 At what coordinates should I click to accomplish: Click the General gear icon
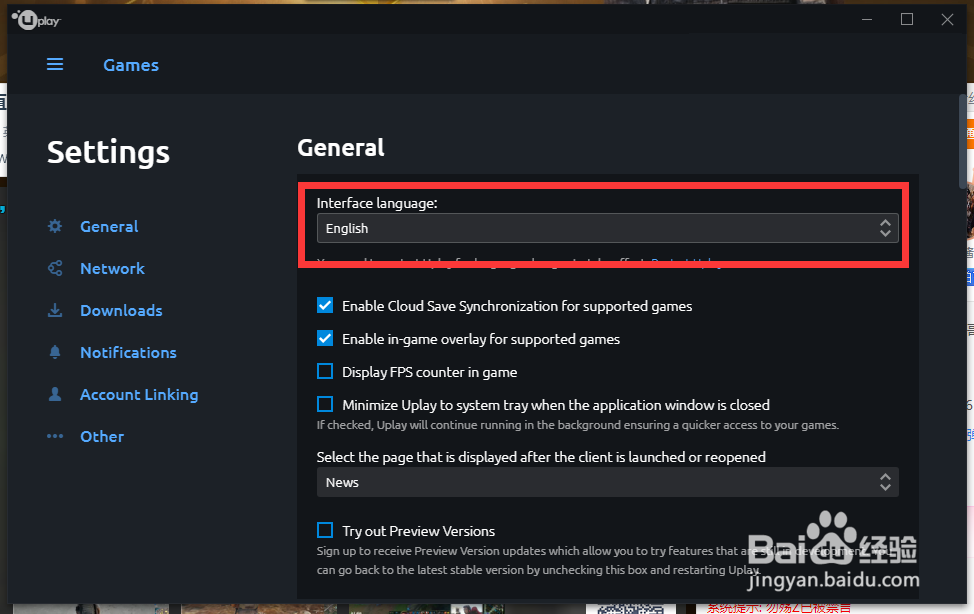(x=56, y=227)
